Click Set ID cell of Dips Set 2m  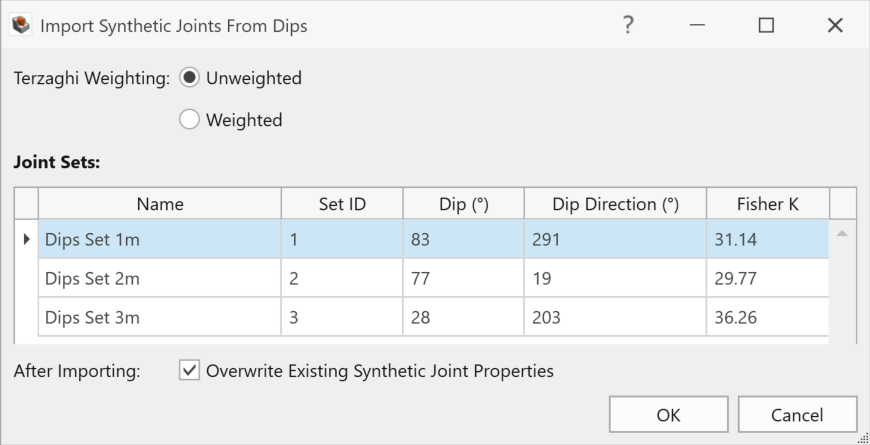[342, 278]
